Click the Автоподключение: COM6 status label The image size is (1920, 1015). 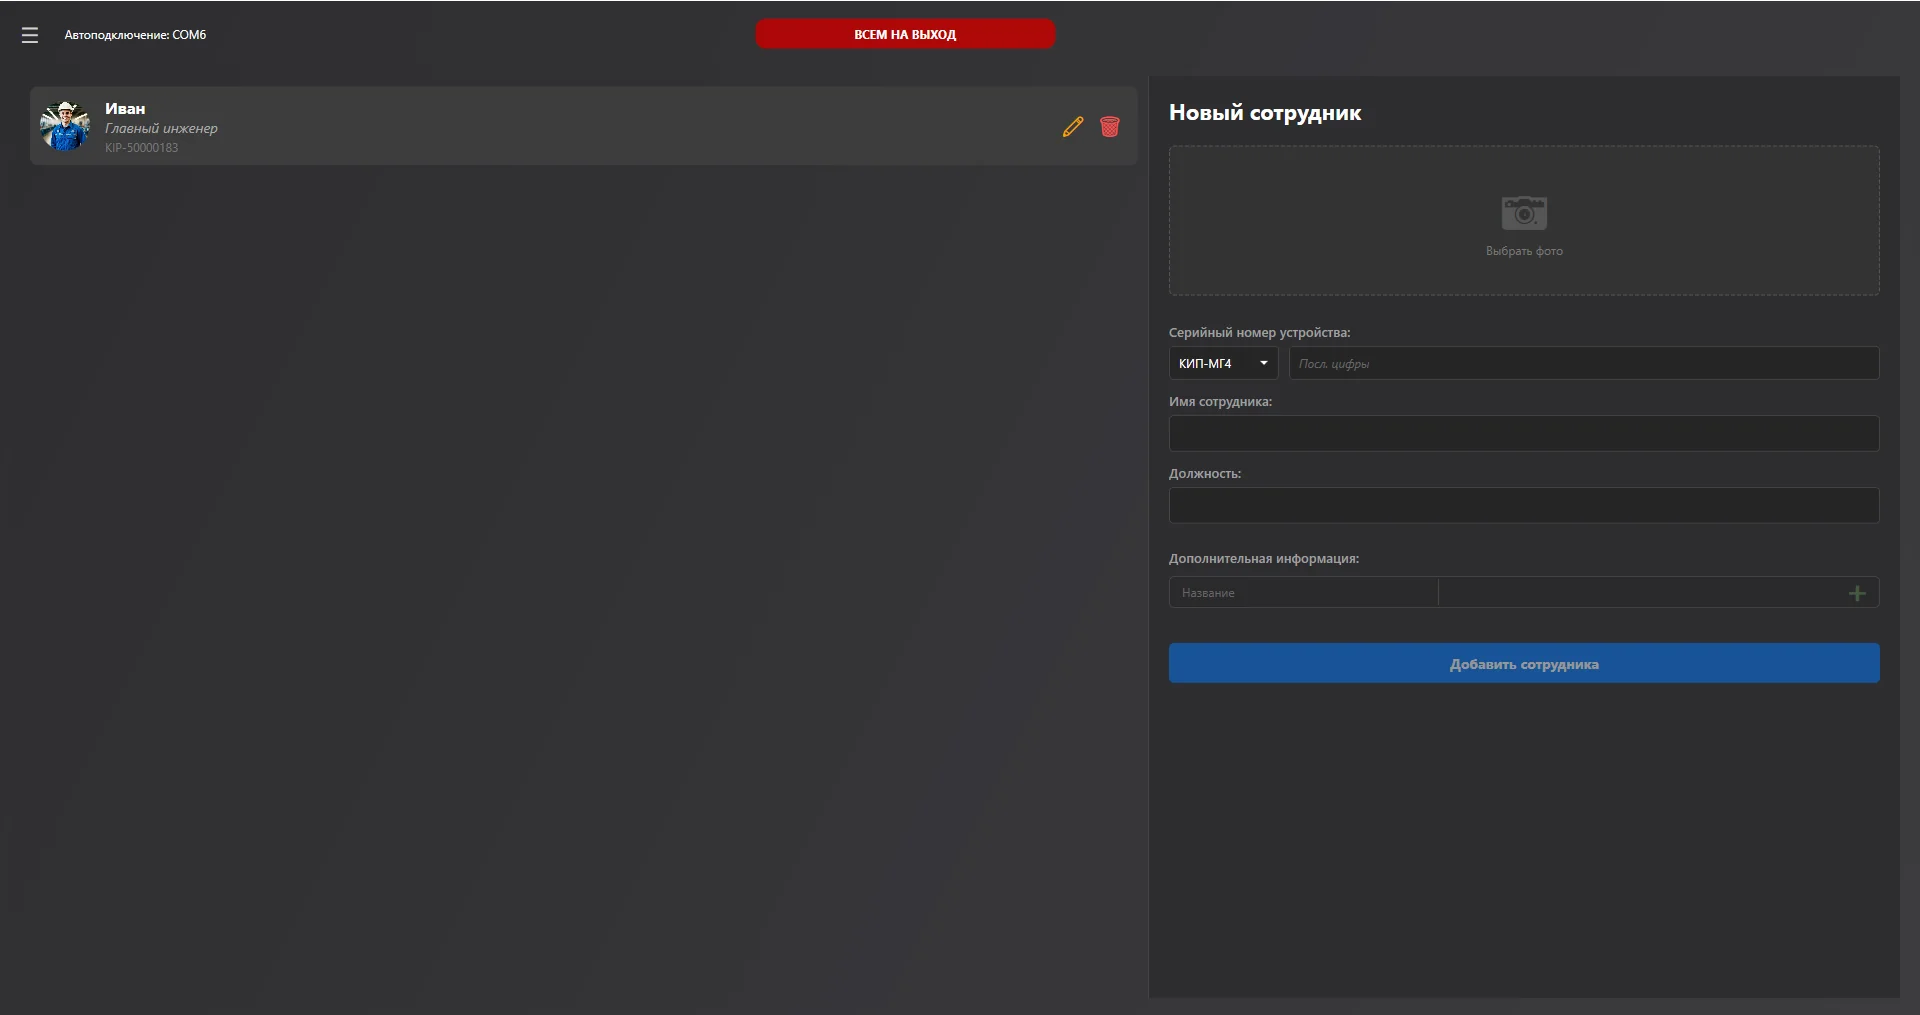point(135,35)
